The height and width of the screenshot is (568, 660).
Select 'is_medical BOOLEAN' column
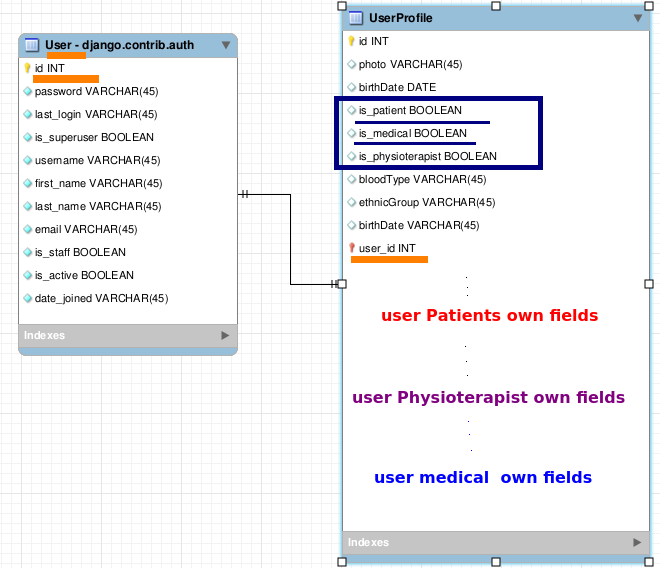coord(413,133)
